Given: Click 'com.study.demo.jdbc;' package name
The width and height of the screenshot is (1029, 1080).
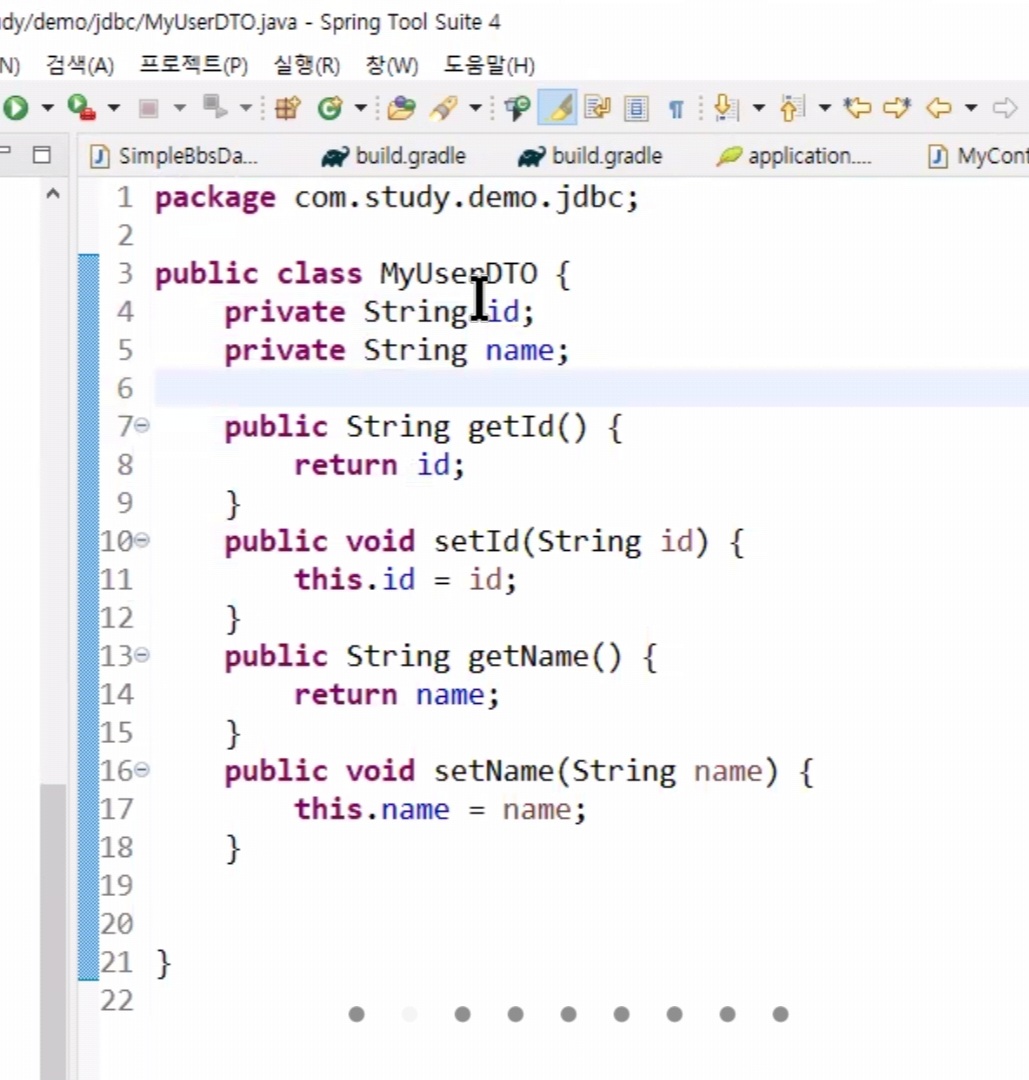Looking at the screenshot, I should pos(467,198).
